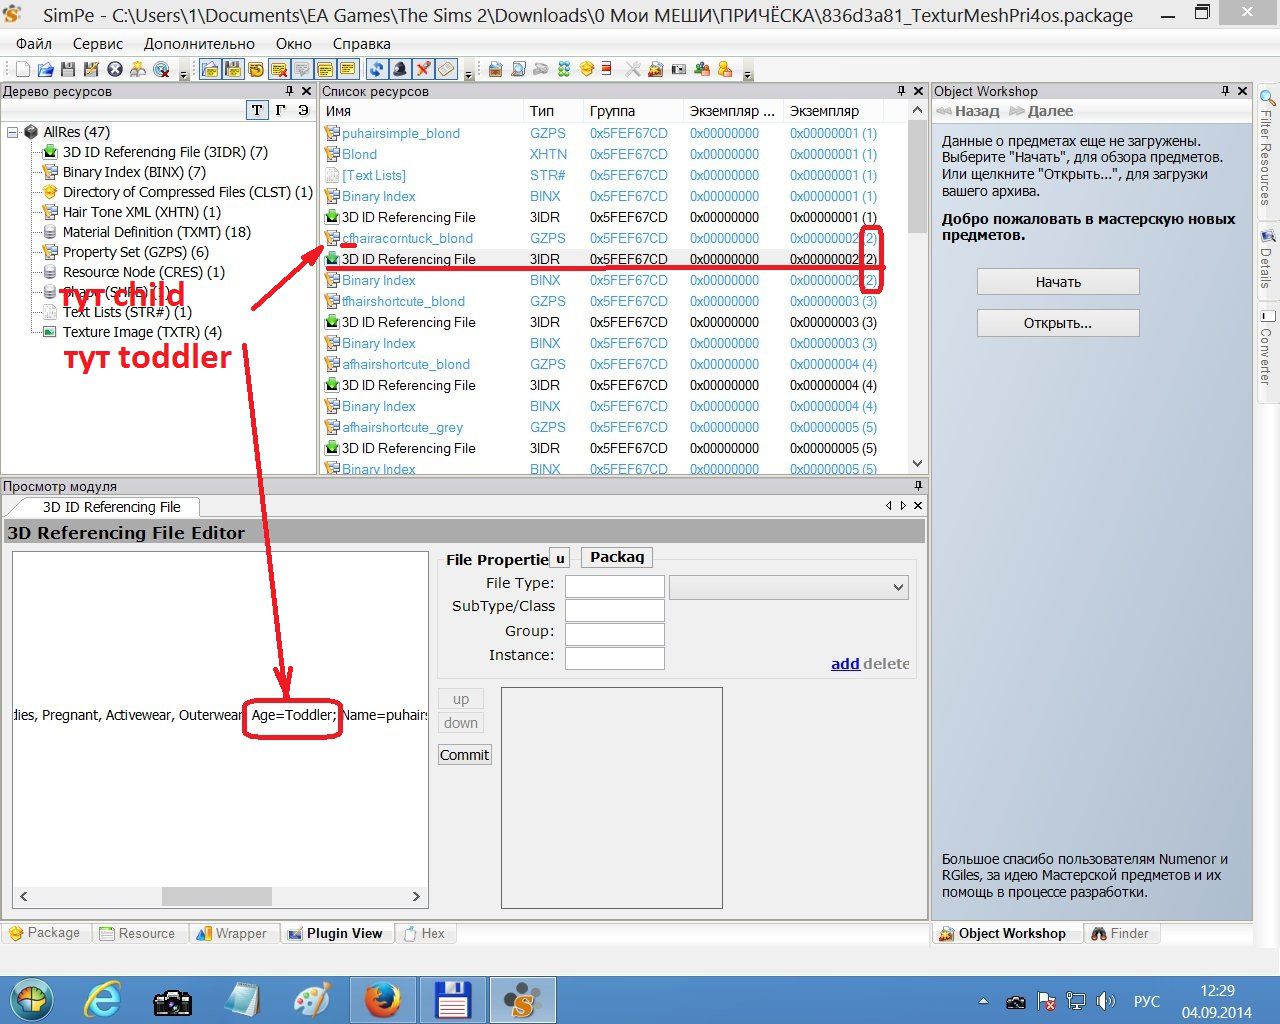The width and height of the screenshot is (1280, 1024).
Task: Click the Save package floppy icon
Action: [68, 69]
